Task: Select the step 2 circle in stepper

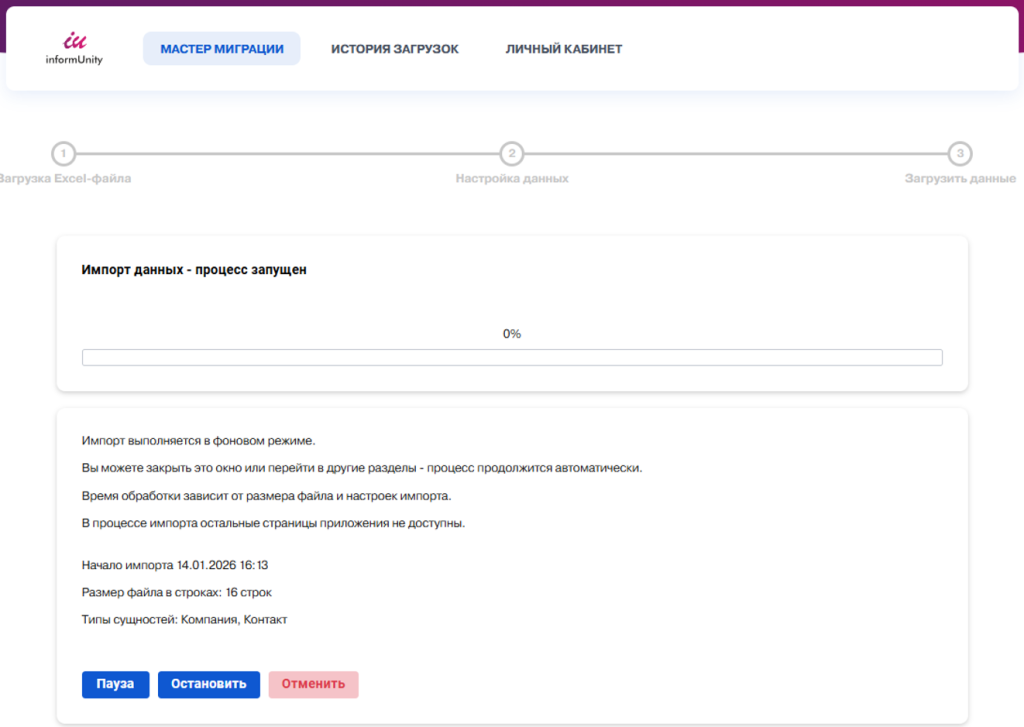Action: point(512,154)
